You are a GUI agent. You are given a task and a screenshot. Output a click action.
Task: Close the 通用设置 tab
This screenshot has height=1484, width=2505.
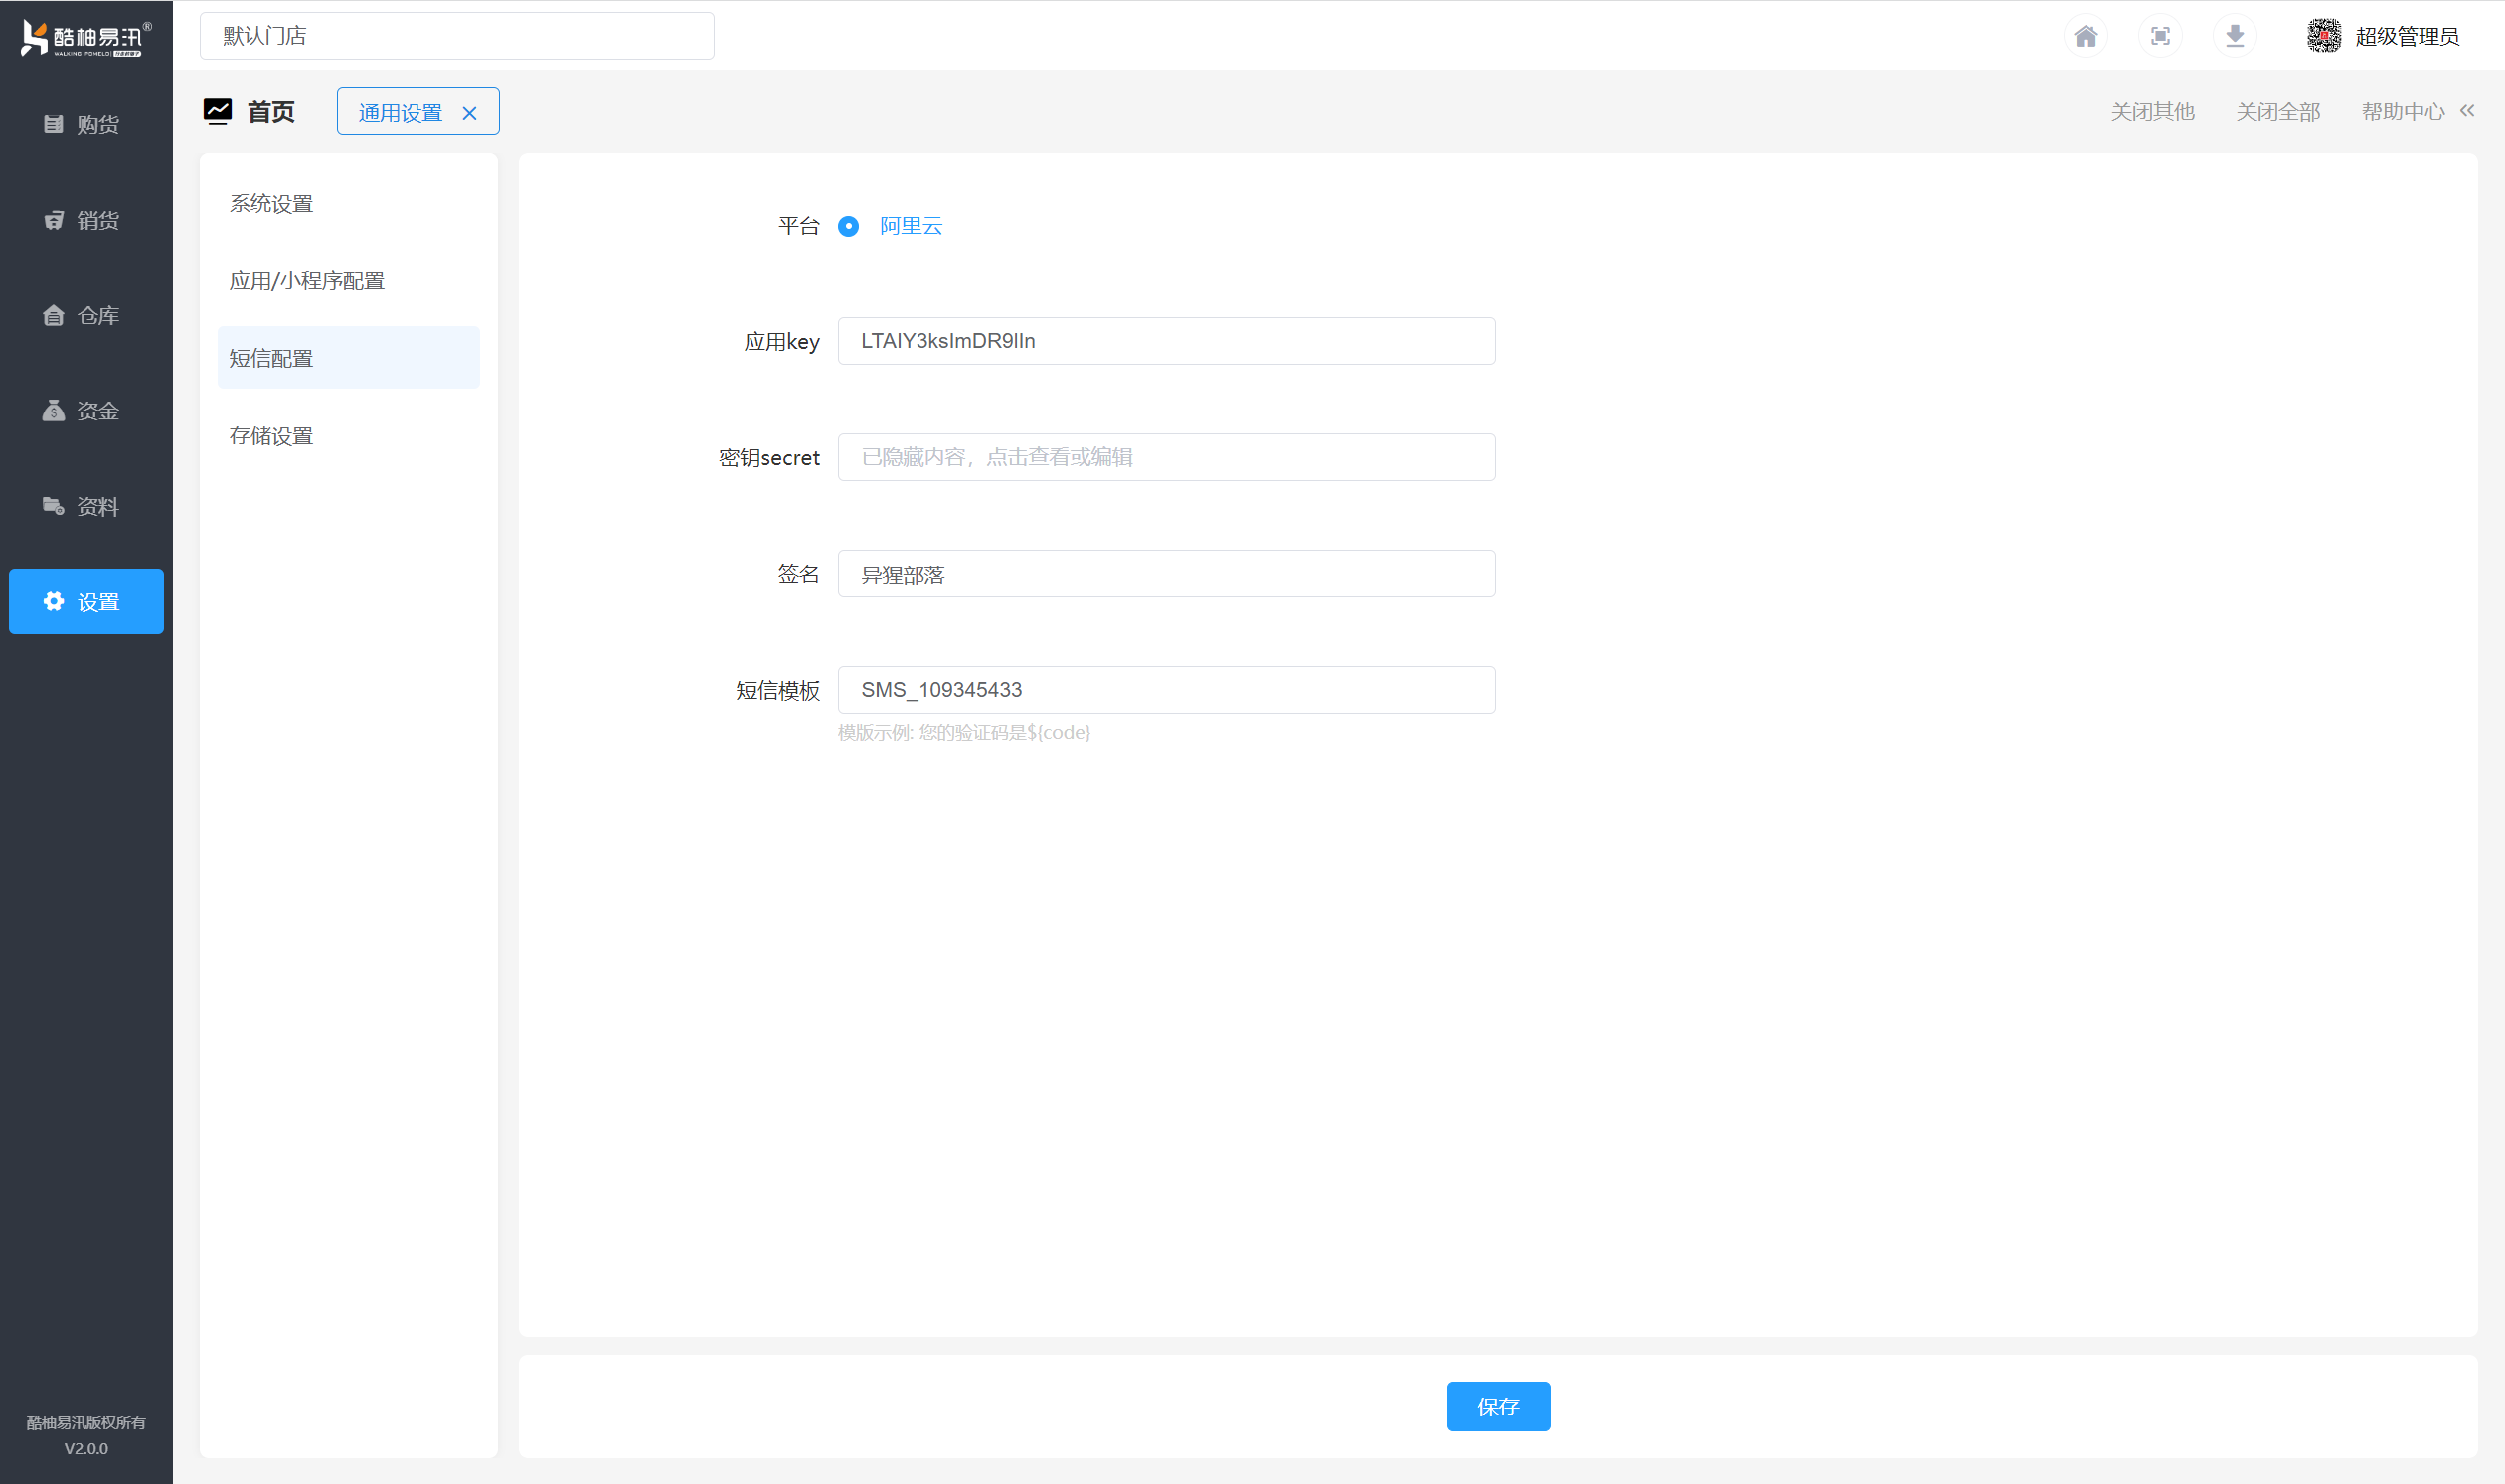(x=469, y=114)
